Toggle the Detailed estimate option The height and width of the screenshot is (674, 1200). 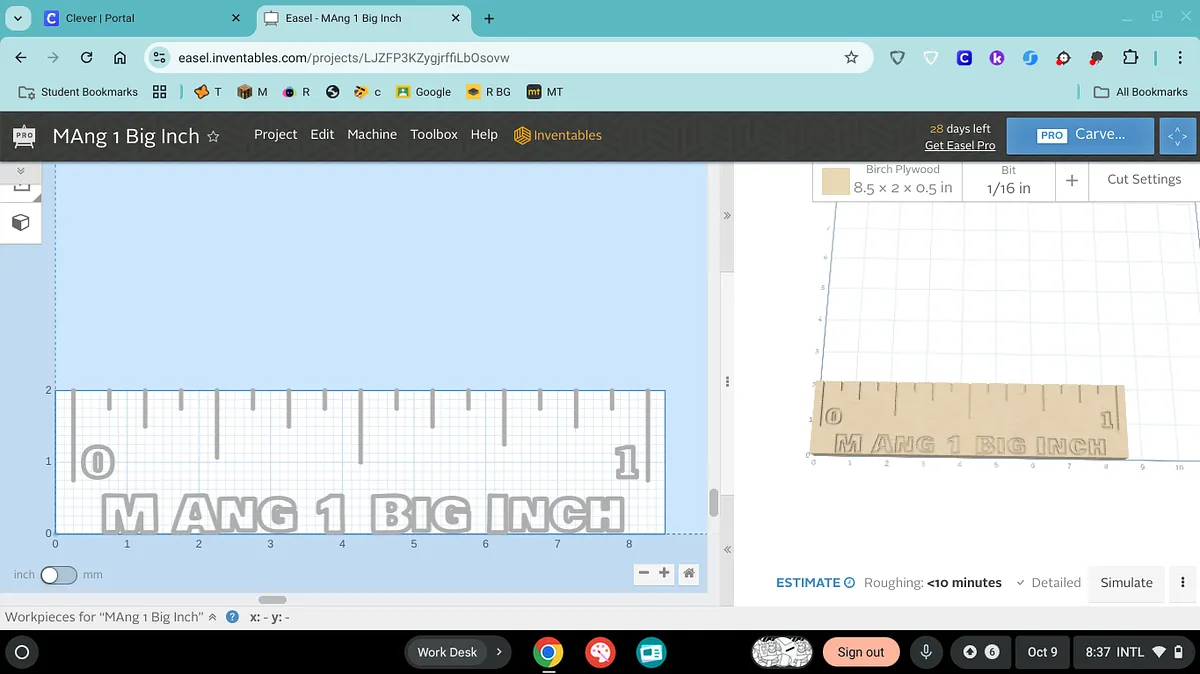(1048, 583)
